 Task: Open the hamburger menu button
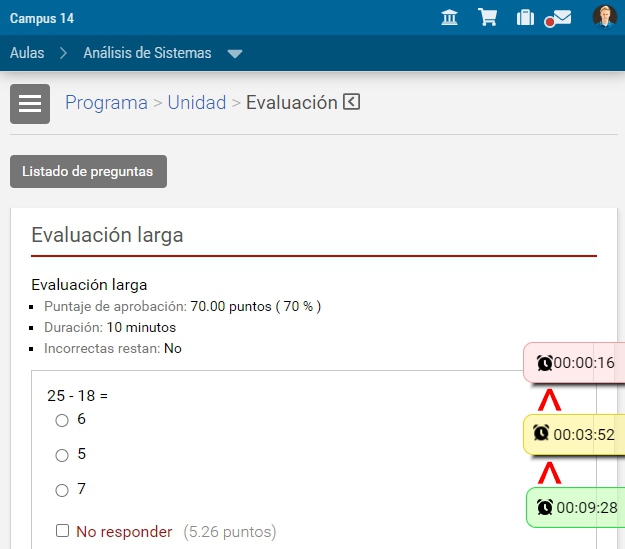(30, 104)
